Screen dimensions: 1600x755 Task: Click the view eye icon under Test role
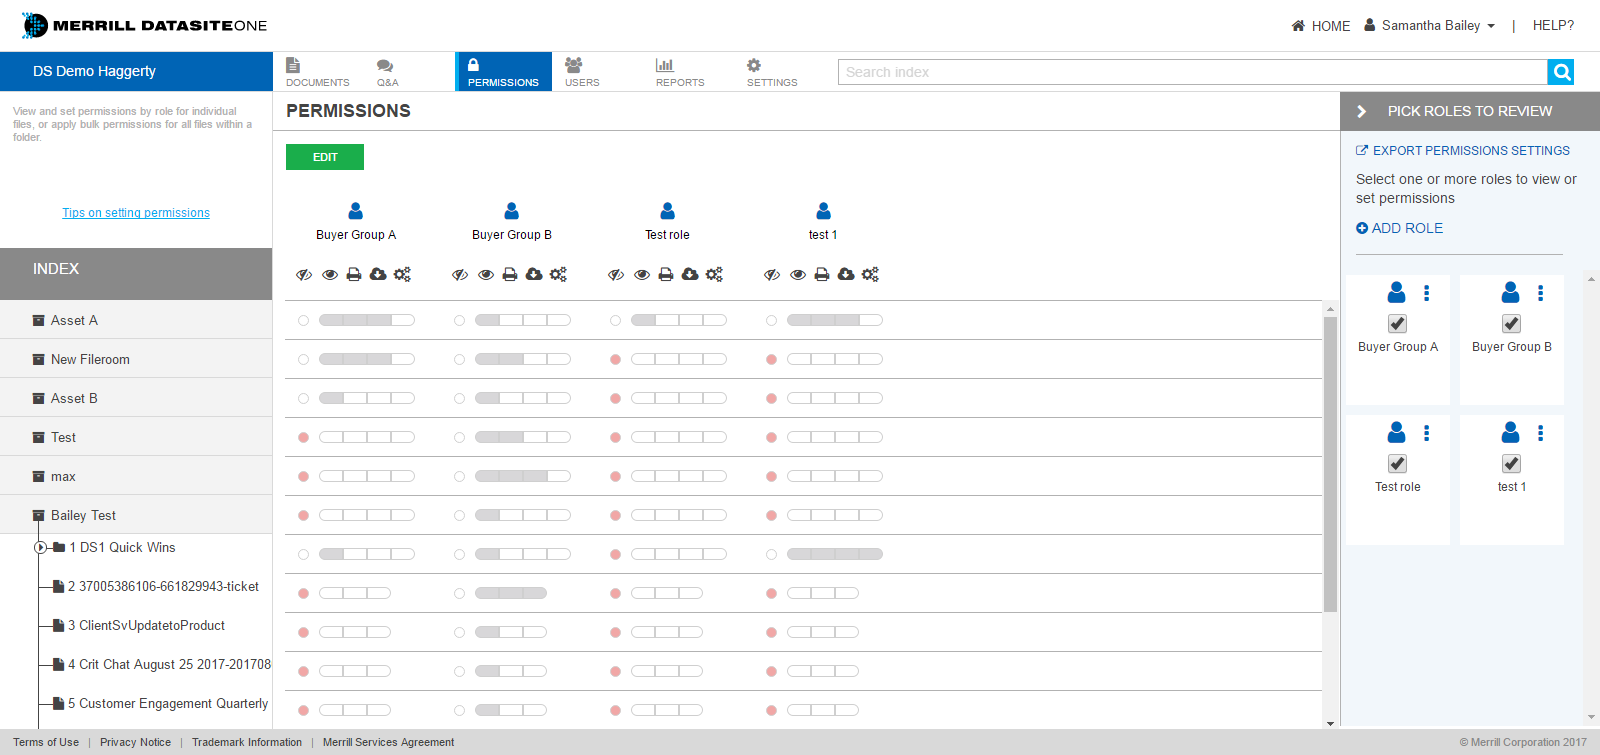[642, 274]
